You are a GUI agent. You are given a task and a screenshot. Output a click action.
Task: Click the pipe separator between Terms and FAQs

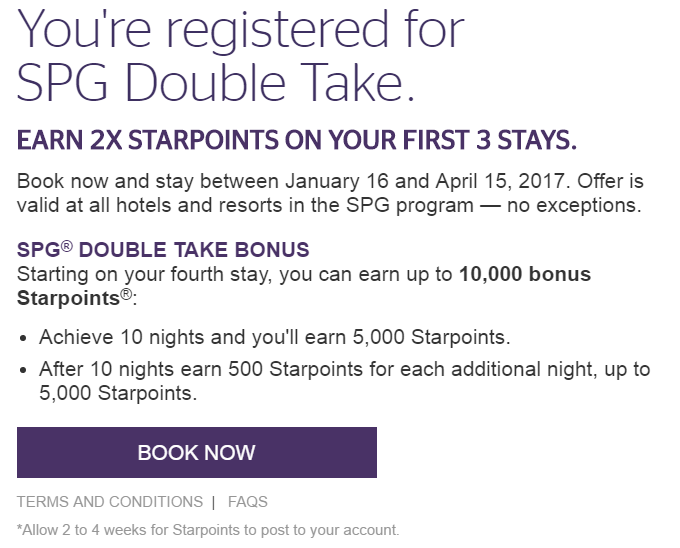pos(213,502)
